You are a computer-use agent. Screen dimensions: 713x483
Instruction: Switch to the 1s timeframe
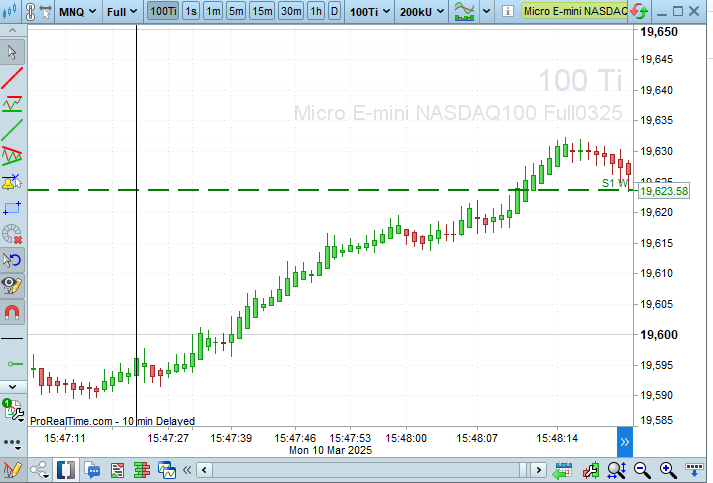click(191, 11)
